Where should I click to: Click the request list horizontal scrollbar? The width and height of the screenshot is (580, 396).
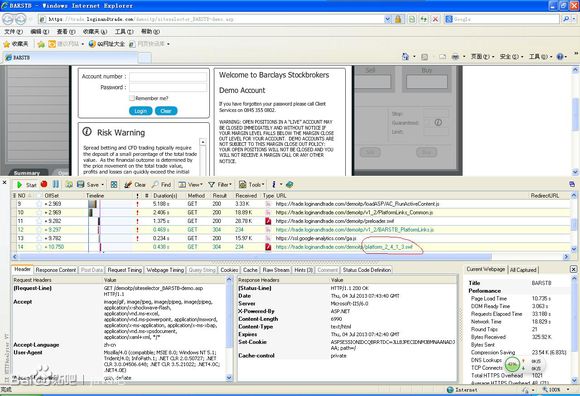[255, 256]
